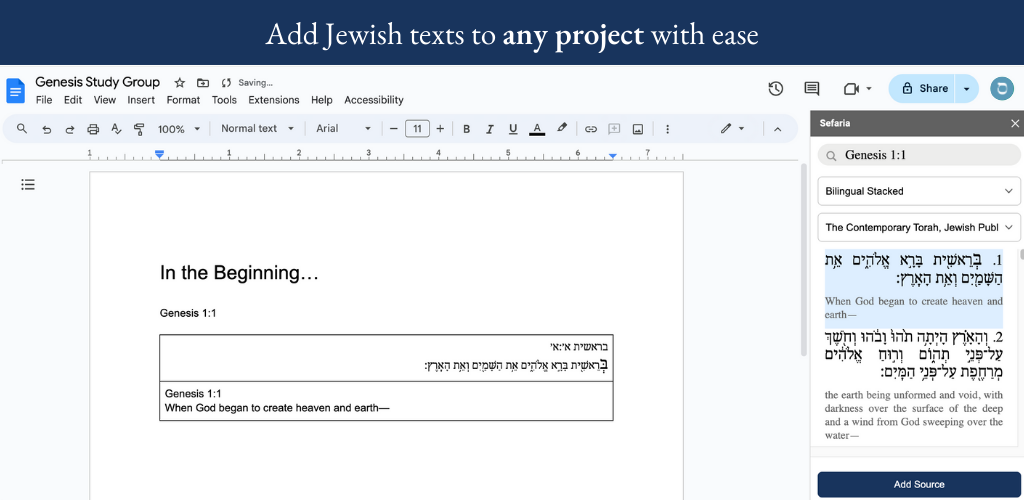Click the Share button

(922, 89)
